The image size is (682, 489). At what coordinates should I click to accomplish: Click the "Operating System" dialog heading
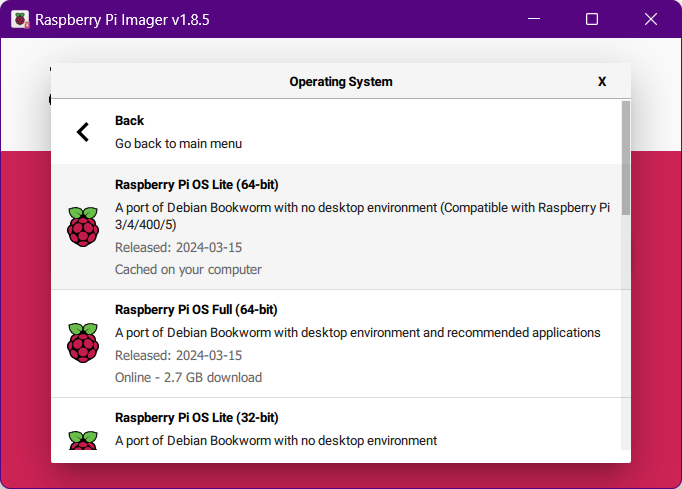click(341, 81)
